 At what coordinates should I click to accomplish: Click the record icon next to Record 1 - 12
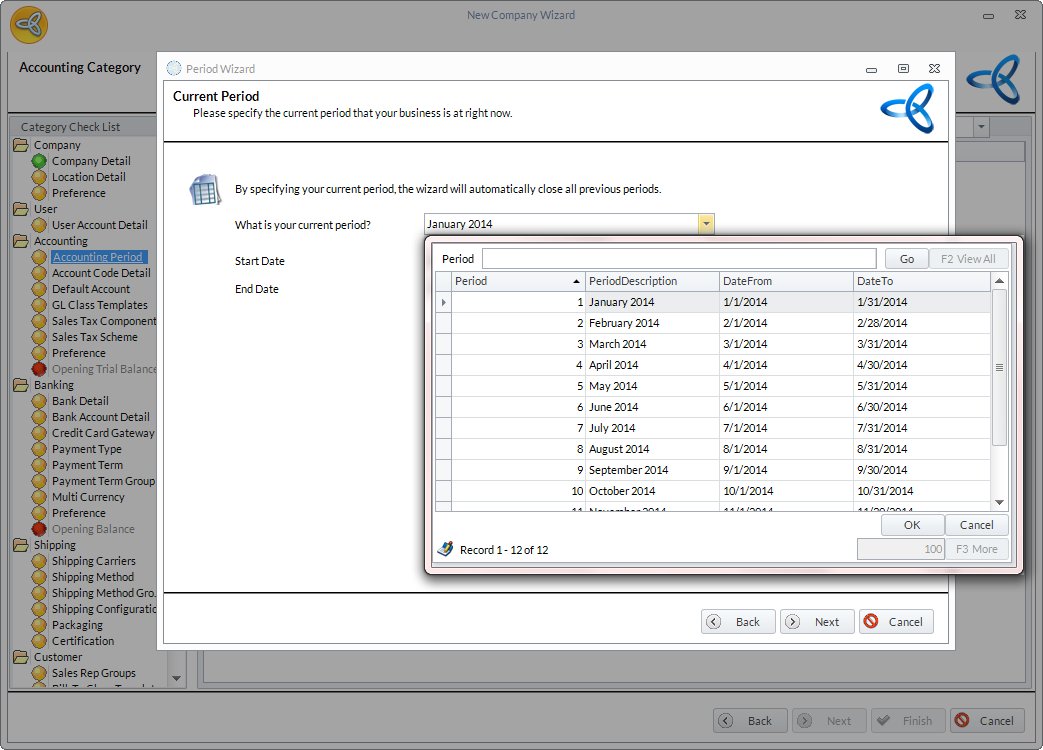pos(446,549)
